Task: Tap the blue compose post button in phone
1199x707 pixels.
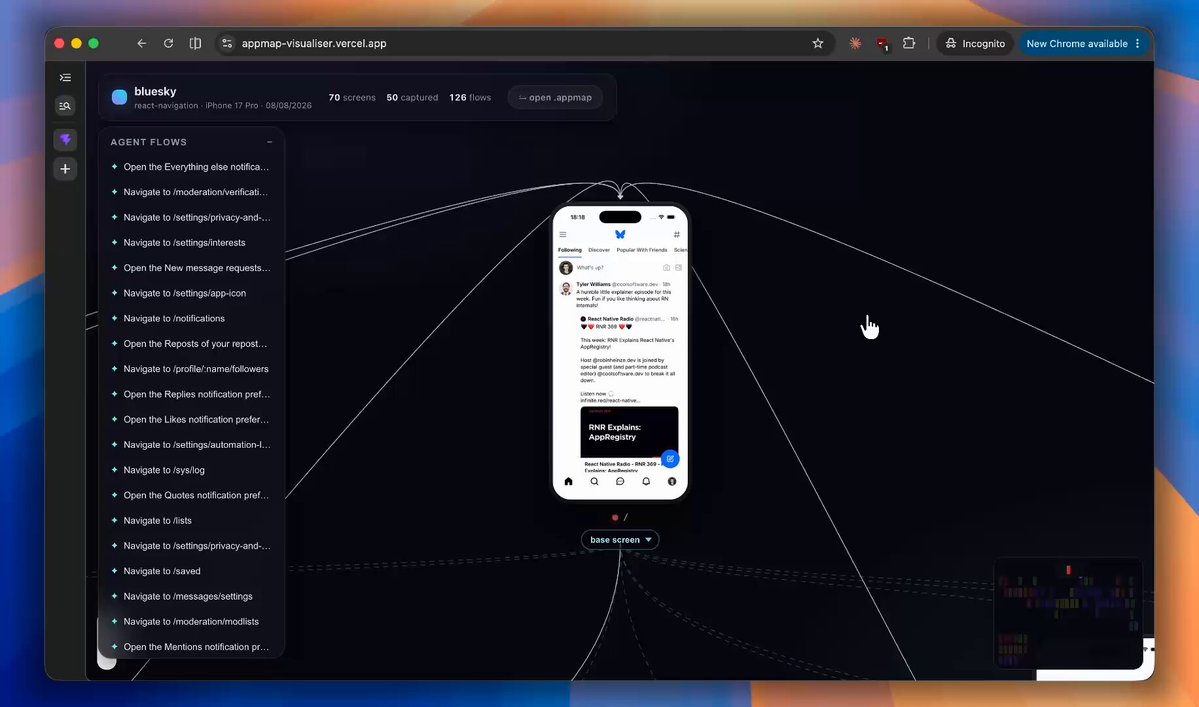Action: (x=670, y=459)
